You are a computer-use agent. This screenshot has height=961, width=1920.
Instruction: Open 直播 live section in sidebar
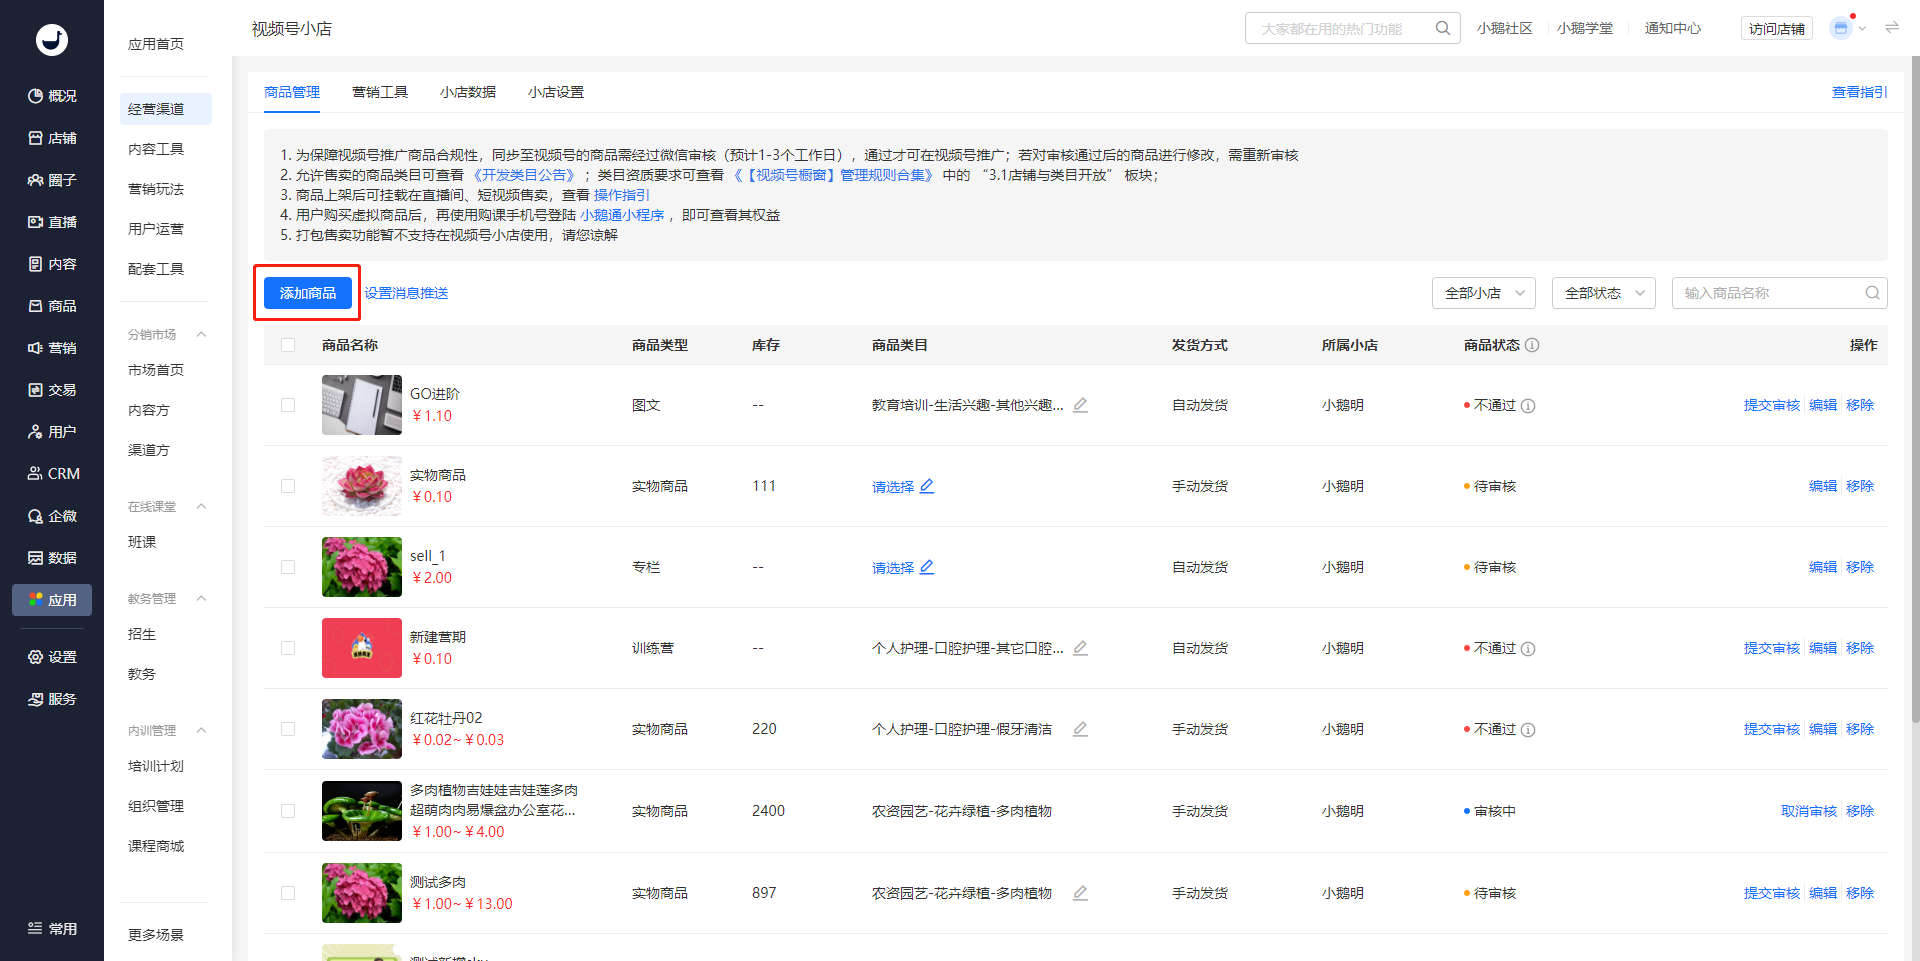[x=52, y=222]
